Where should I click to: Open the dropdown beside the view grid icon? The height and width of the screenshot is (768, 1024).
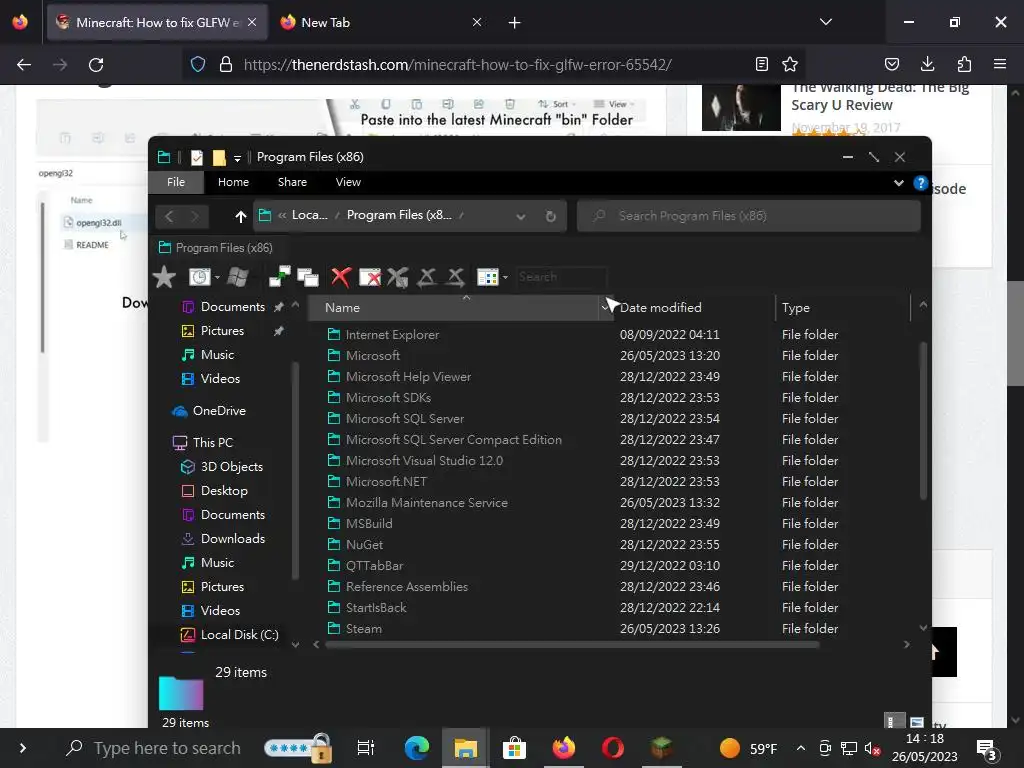click(505, 278)
